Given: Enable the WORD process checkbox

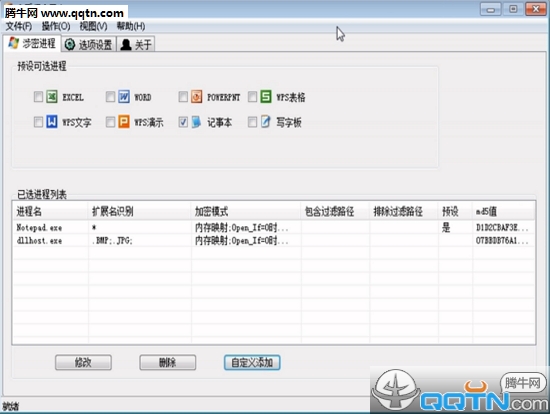Looking at the screenshot, I should tap(110, 96).
